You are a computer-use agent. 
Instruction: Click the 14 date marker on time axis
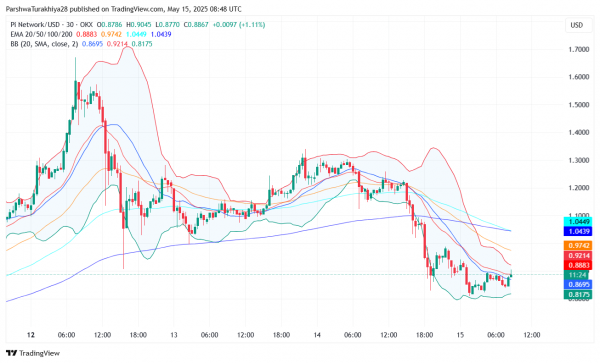click(317, 335)
